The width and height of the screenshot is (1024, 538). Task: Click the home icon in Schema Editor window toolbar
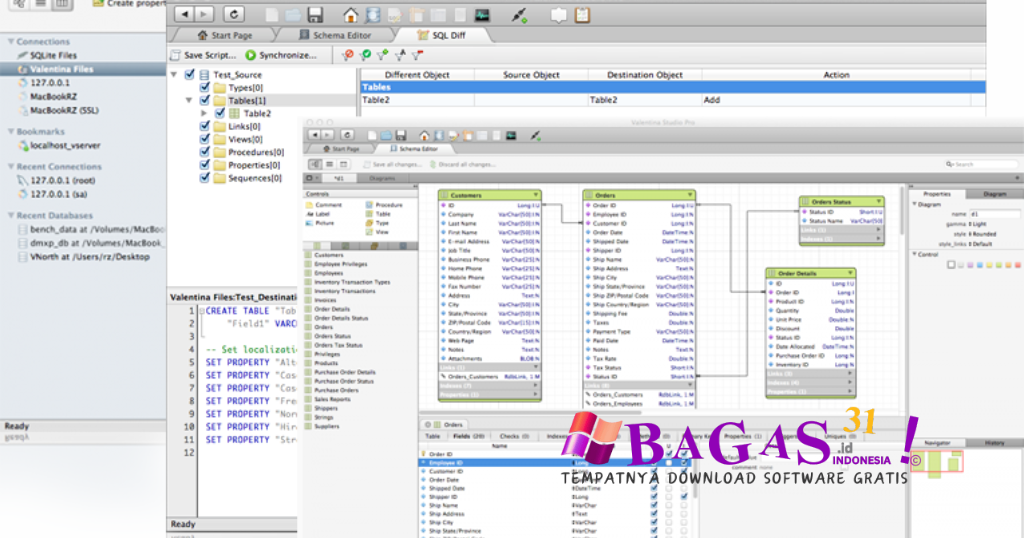424,135
